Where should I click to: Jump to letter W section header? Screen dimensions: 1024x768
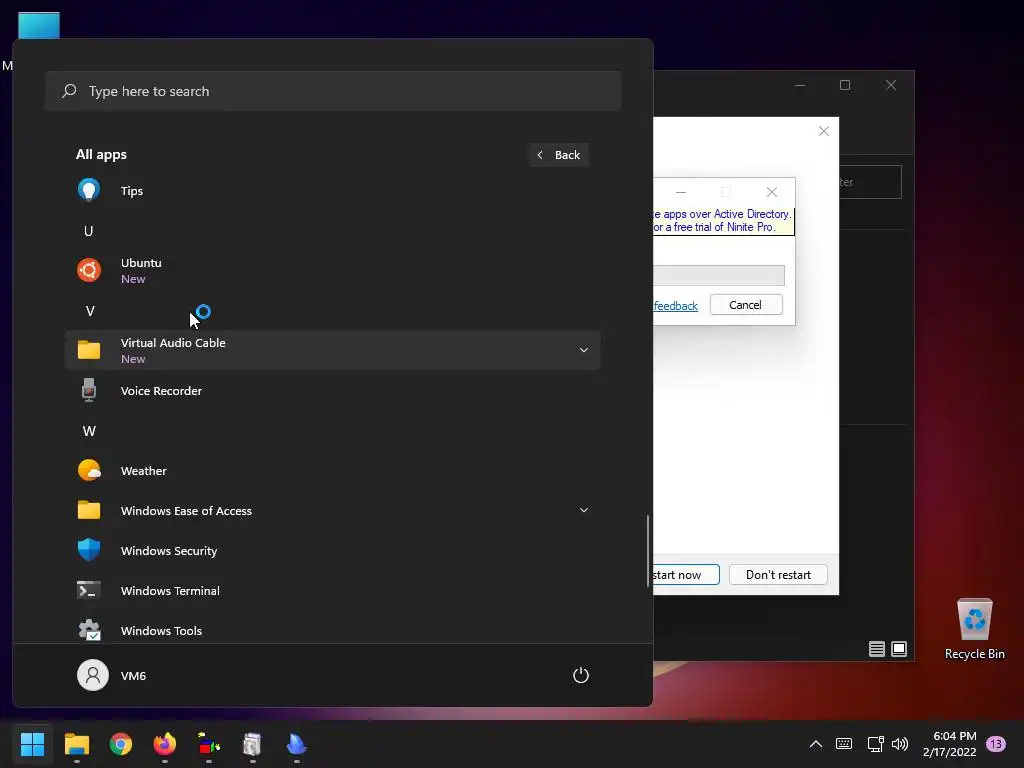pyautogui.click(x=89, y=431)
